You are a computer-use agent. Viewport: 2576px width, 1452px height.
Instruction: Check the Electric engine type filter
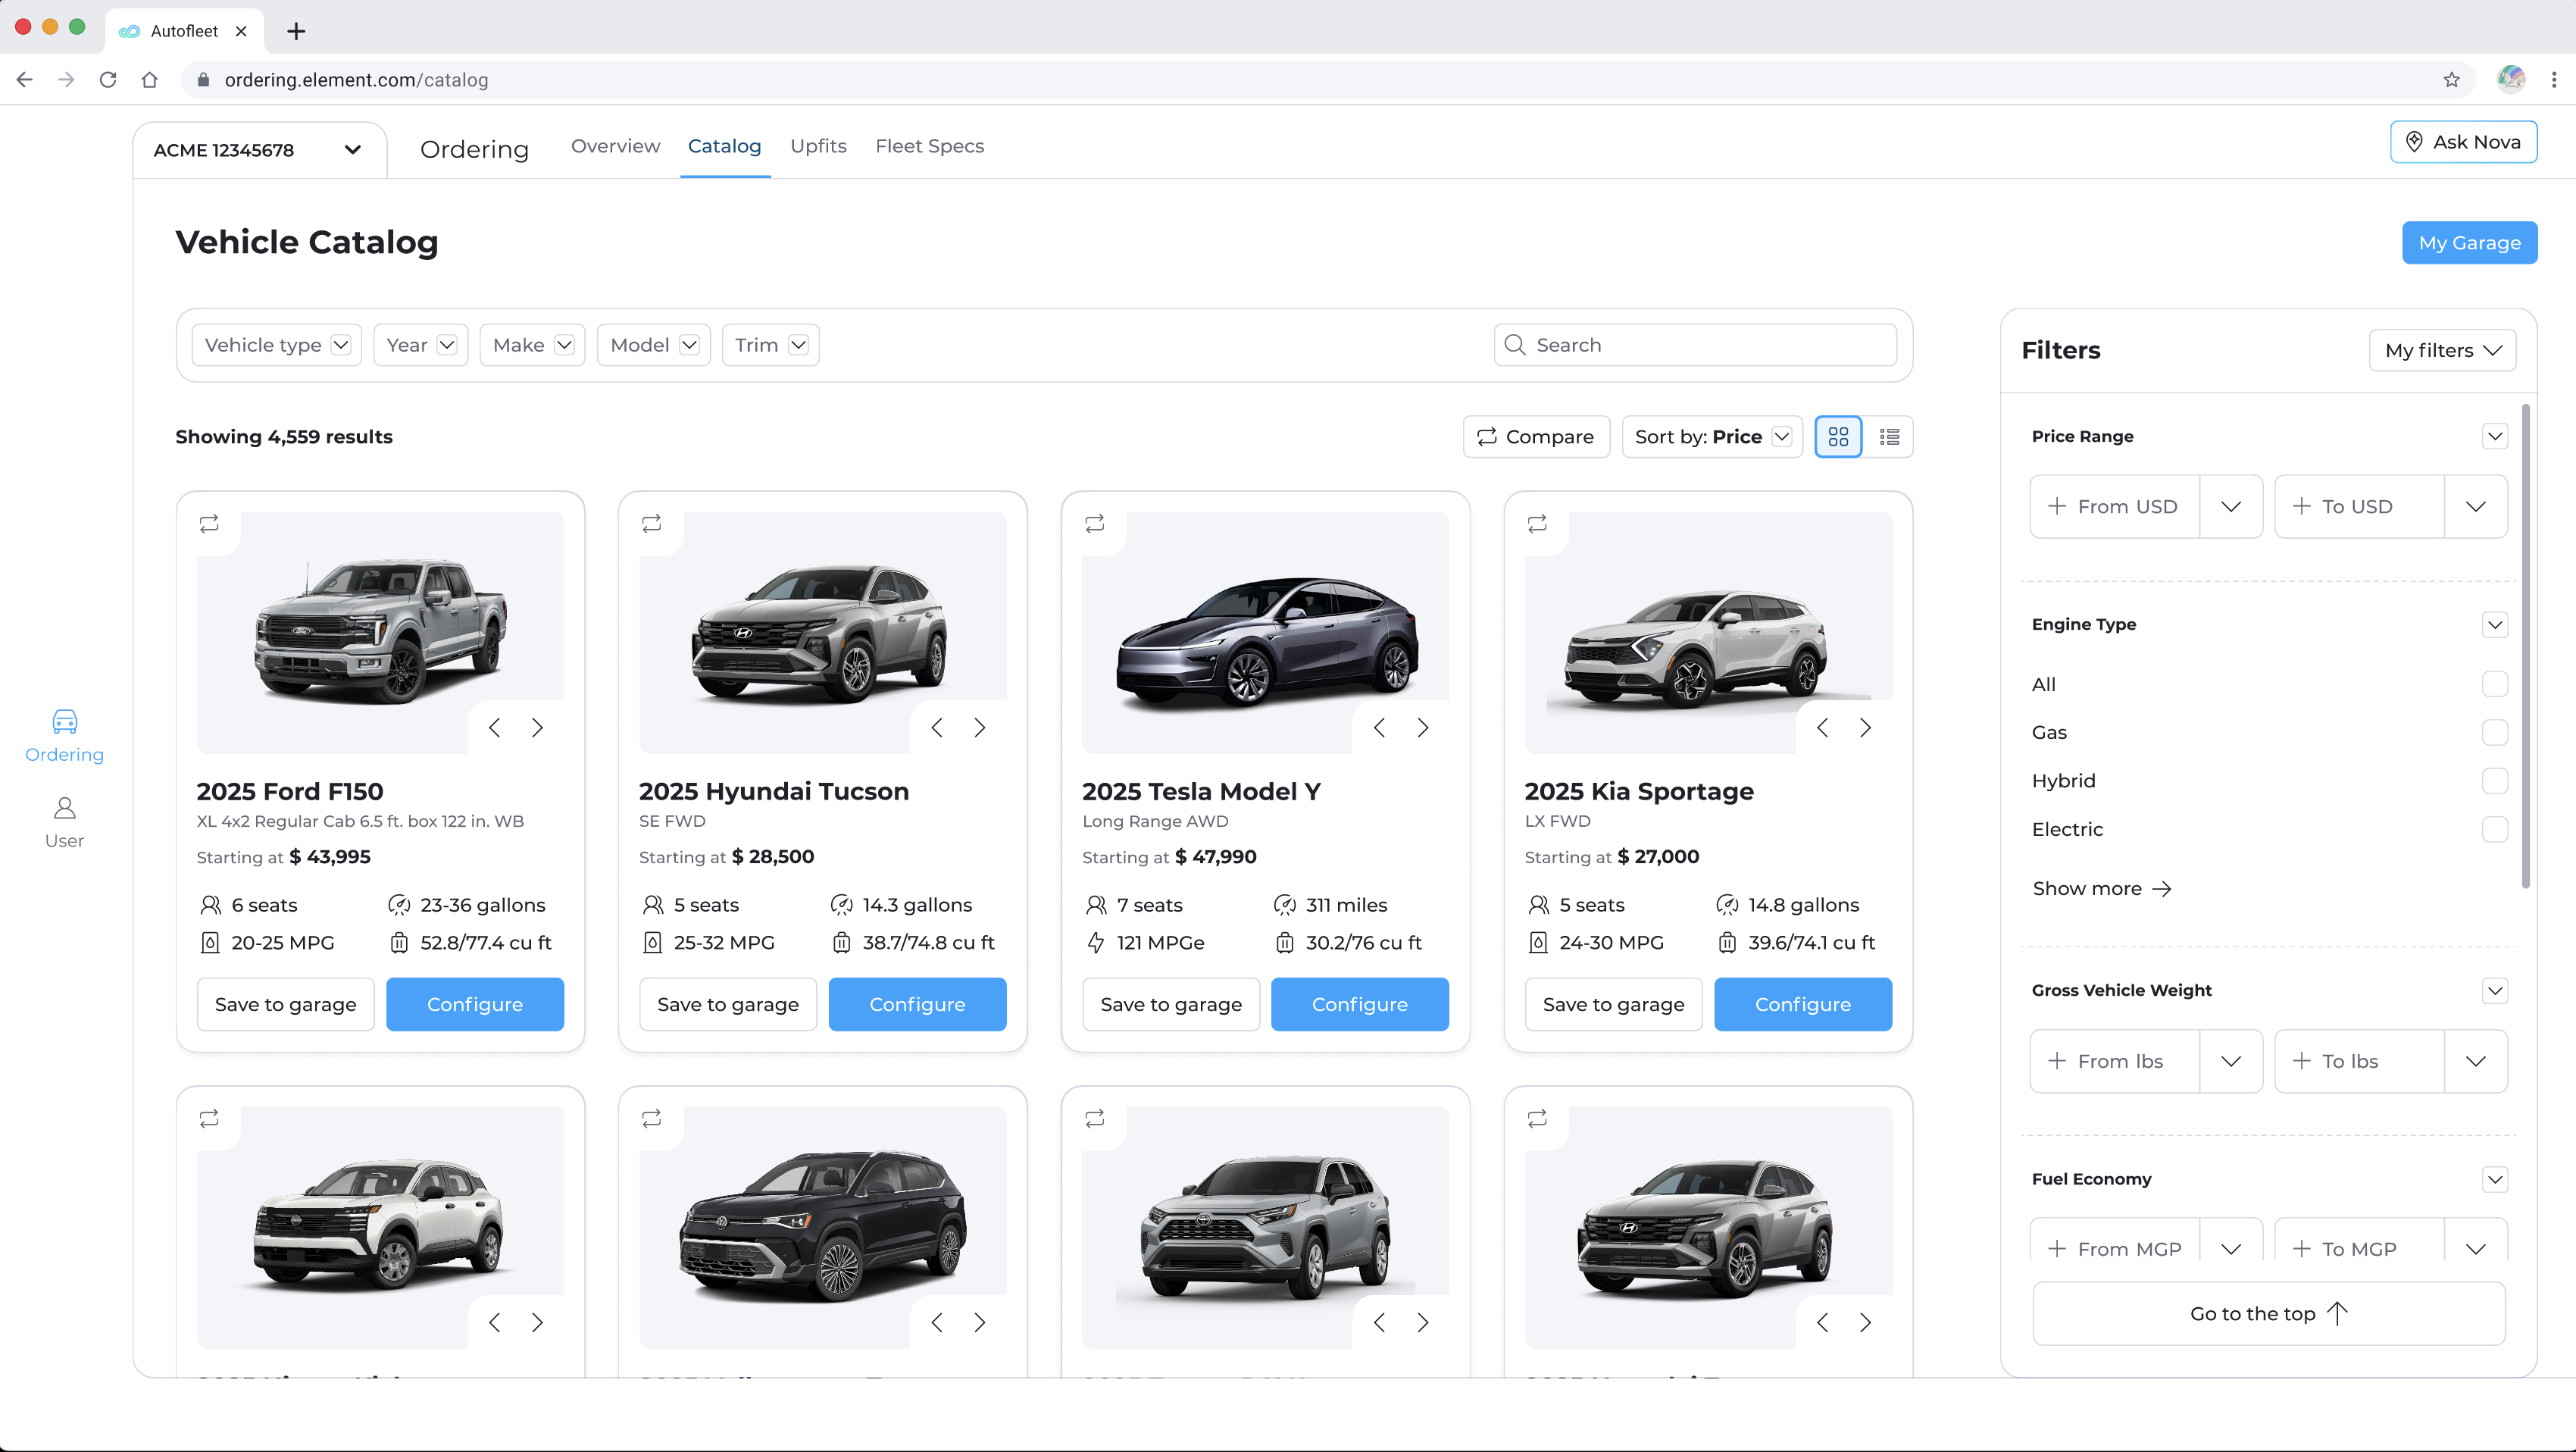(2495, 829)
